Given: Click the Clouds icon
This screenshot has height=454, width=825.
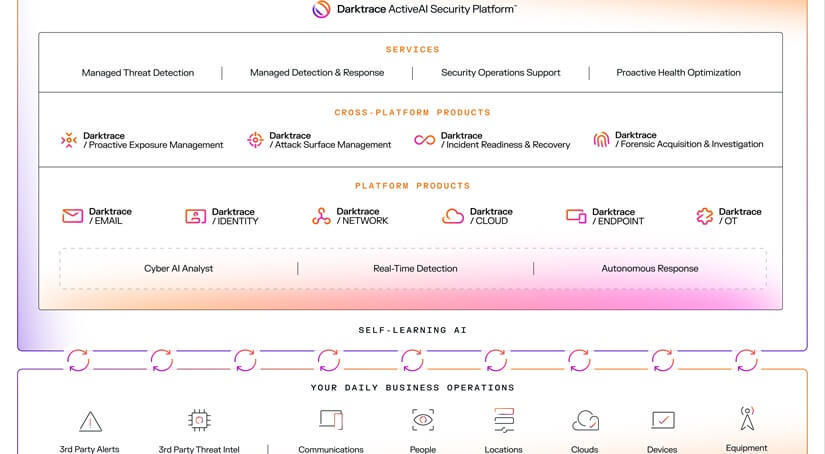Looking at the screenshot, I should pos(585,420).
